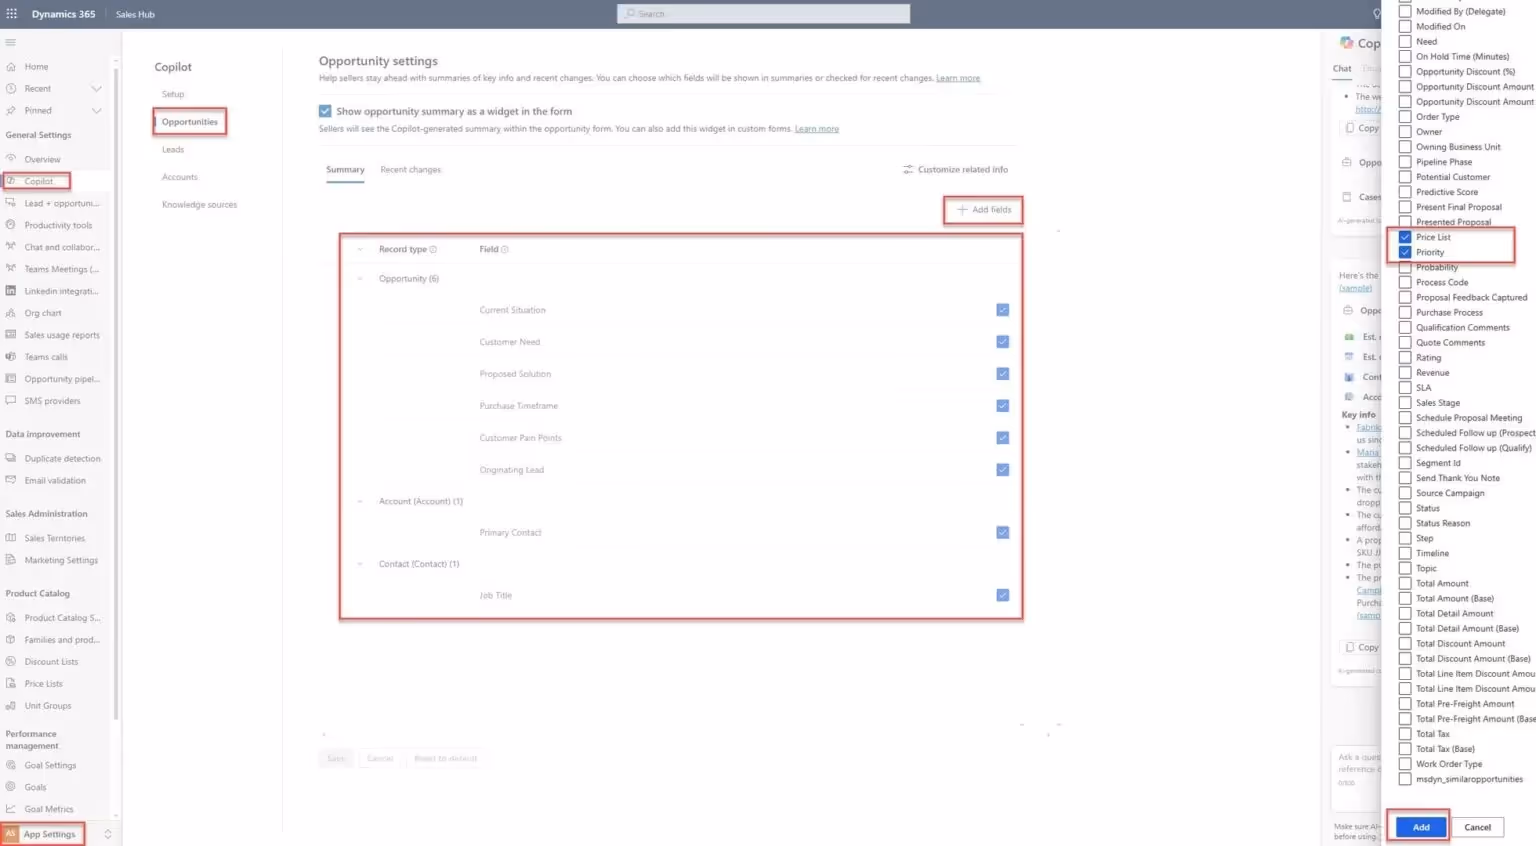The image size is (1536, 846).
Task: Select Leads in Copilot settings menu
Action: pyautogui.click(x=173, y=150)
